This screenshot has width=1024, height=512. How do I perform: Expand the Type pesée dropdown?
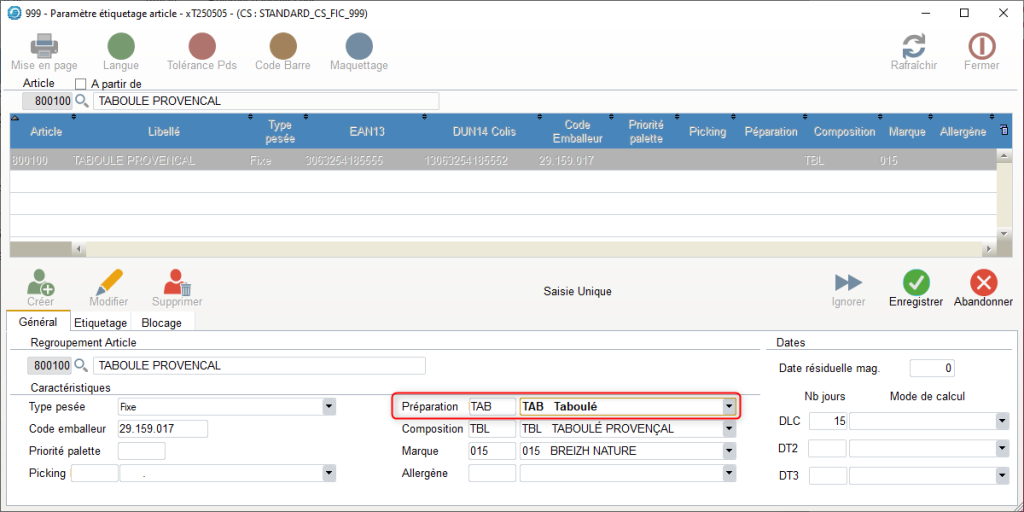coord(329,407)
